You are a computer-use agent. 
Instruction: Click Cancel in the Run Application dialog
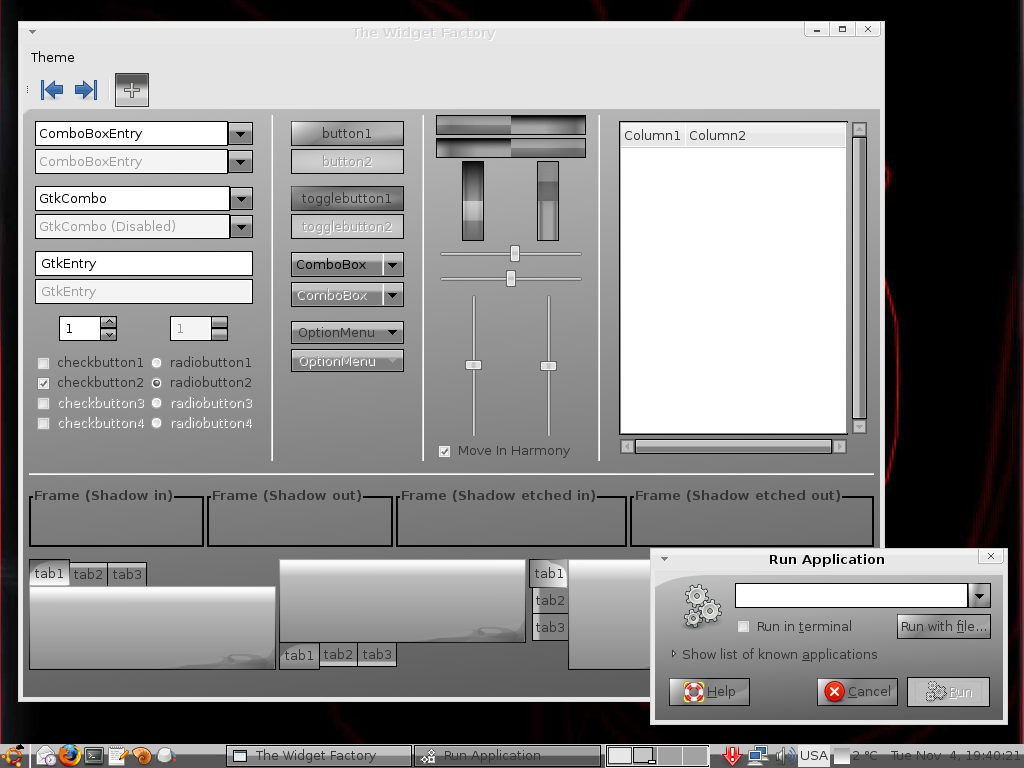(857, 692)
